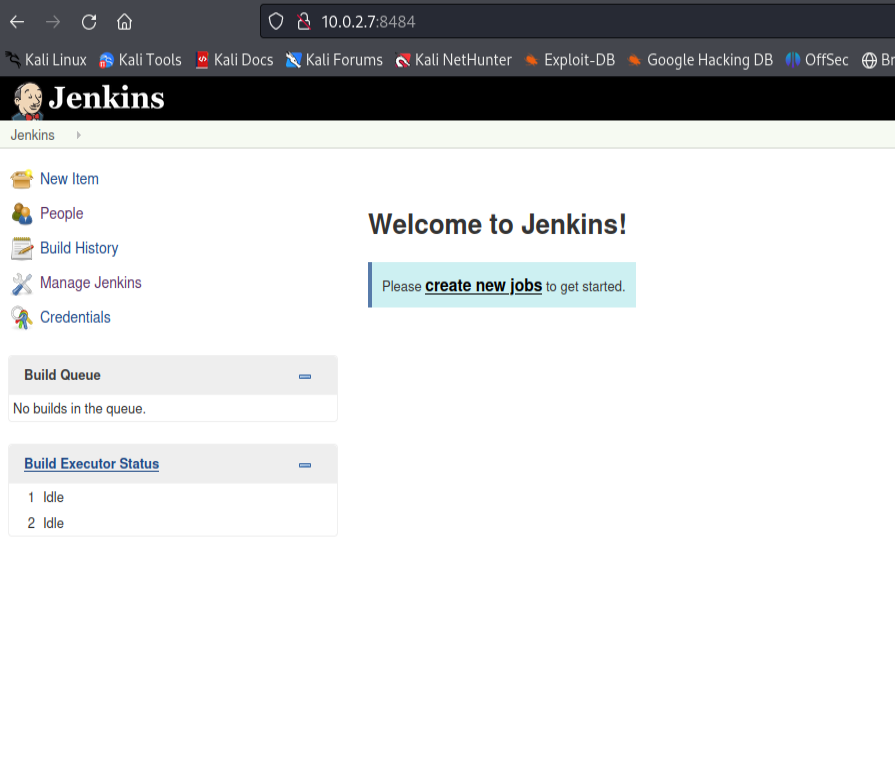Open the Kali Docs bookmark
Image resolution: width=895 pixels, height=780 pixels.
point(235,60)
